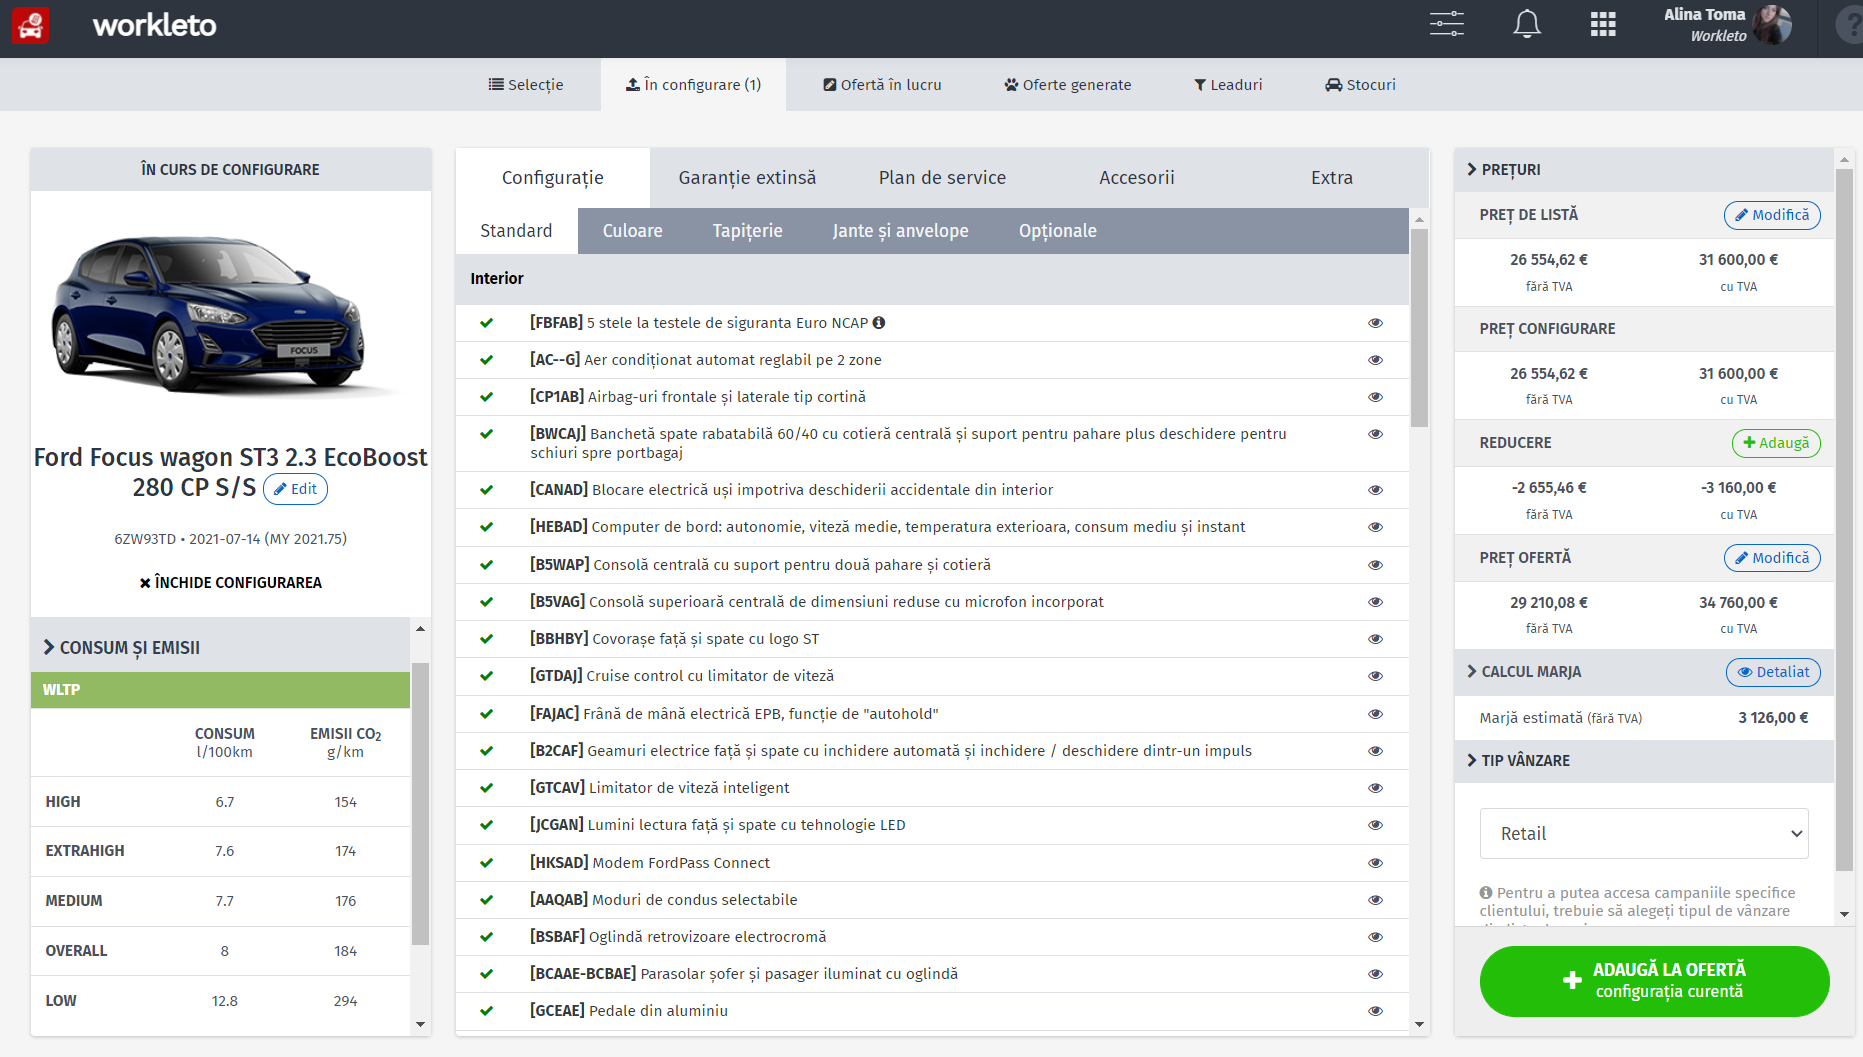This screenshot has height=1057, width=1863.
Task: Click Adaugă for REDUCERE
Action: 1776,443
